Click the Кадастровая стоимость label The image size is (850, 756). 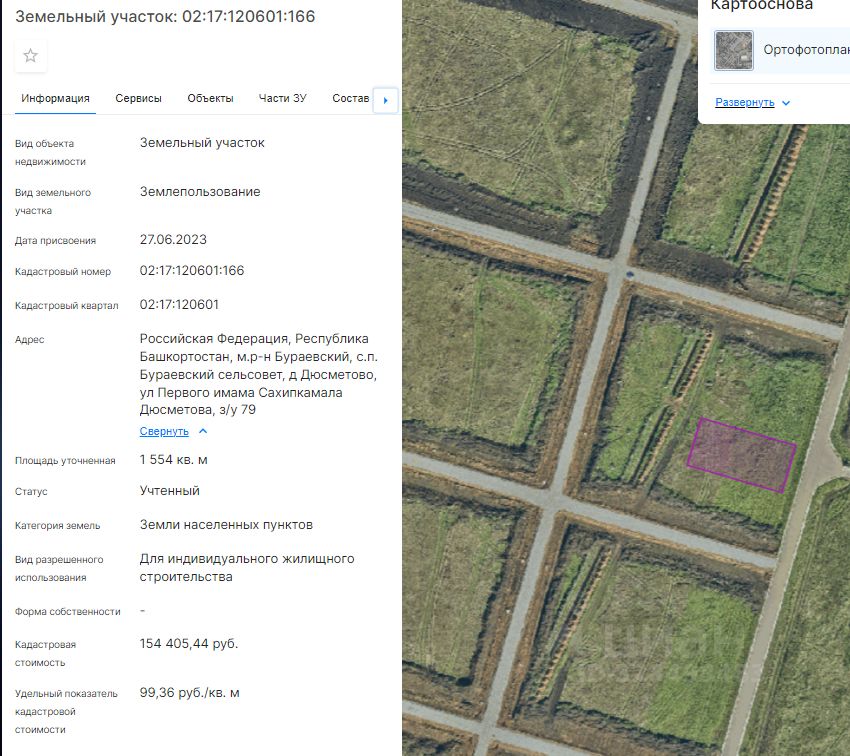tap(45, 654)
